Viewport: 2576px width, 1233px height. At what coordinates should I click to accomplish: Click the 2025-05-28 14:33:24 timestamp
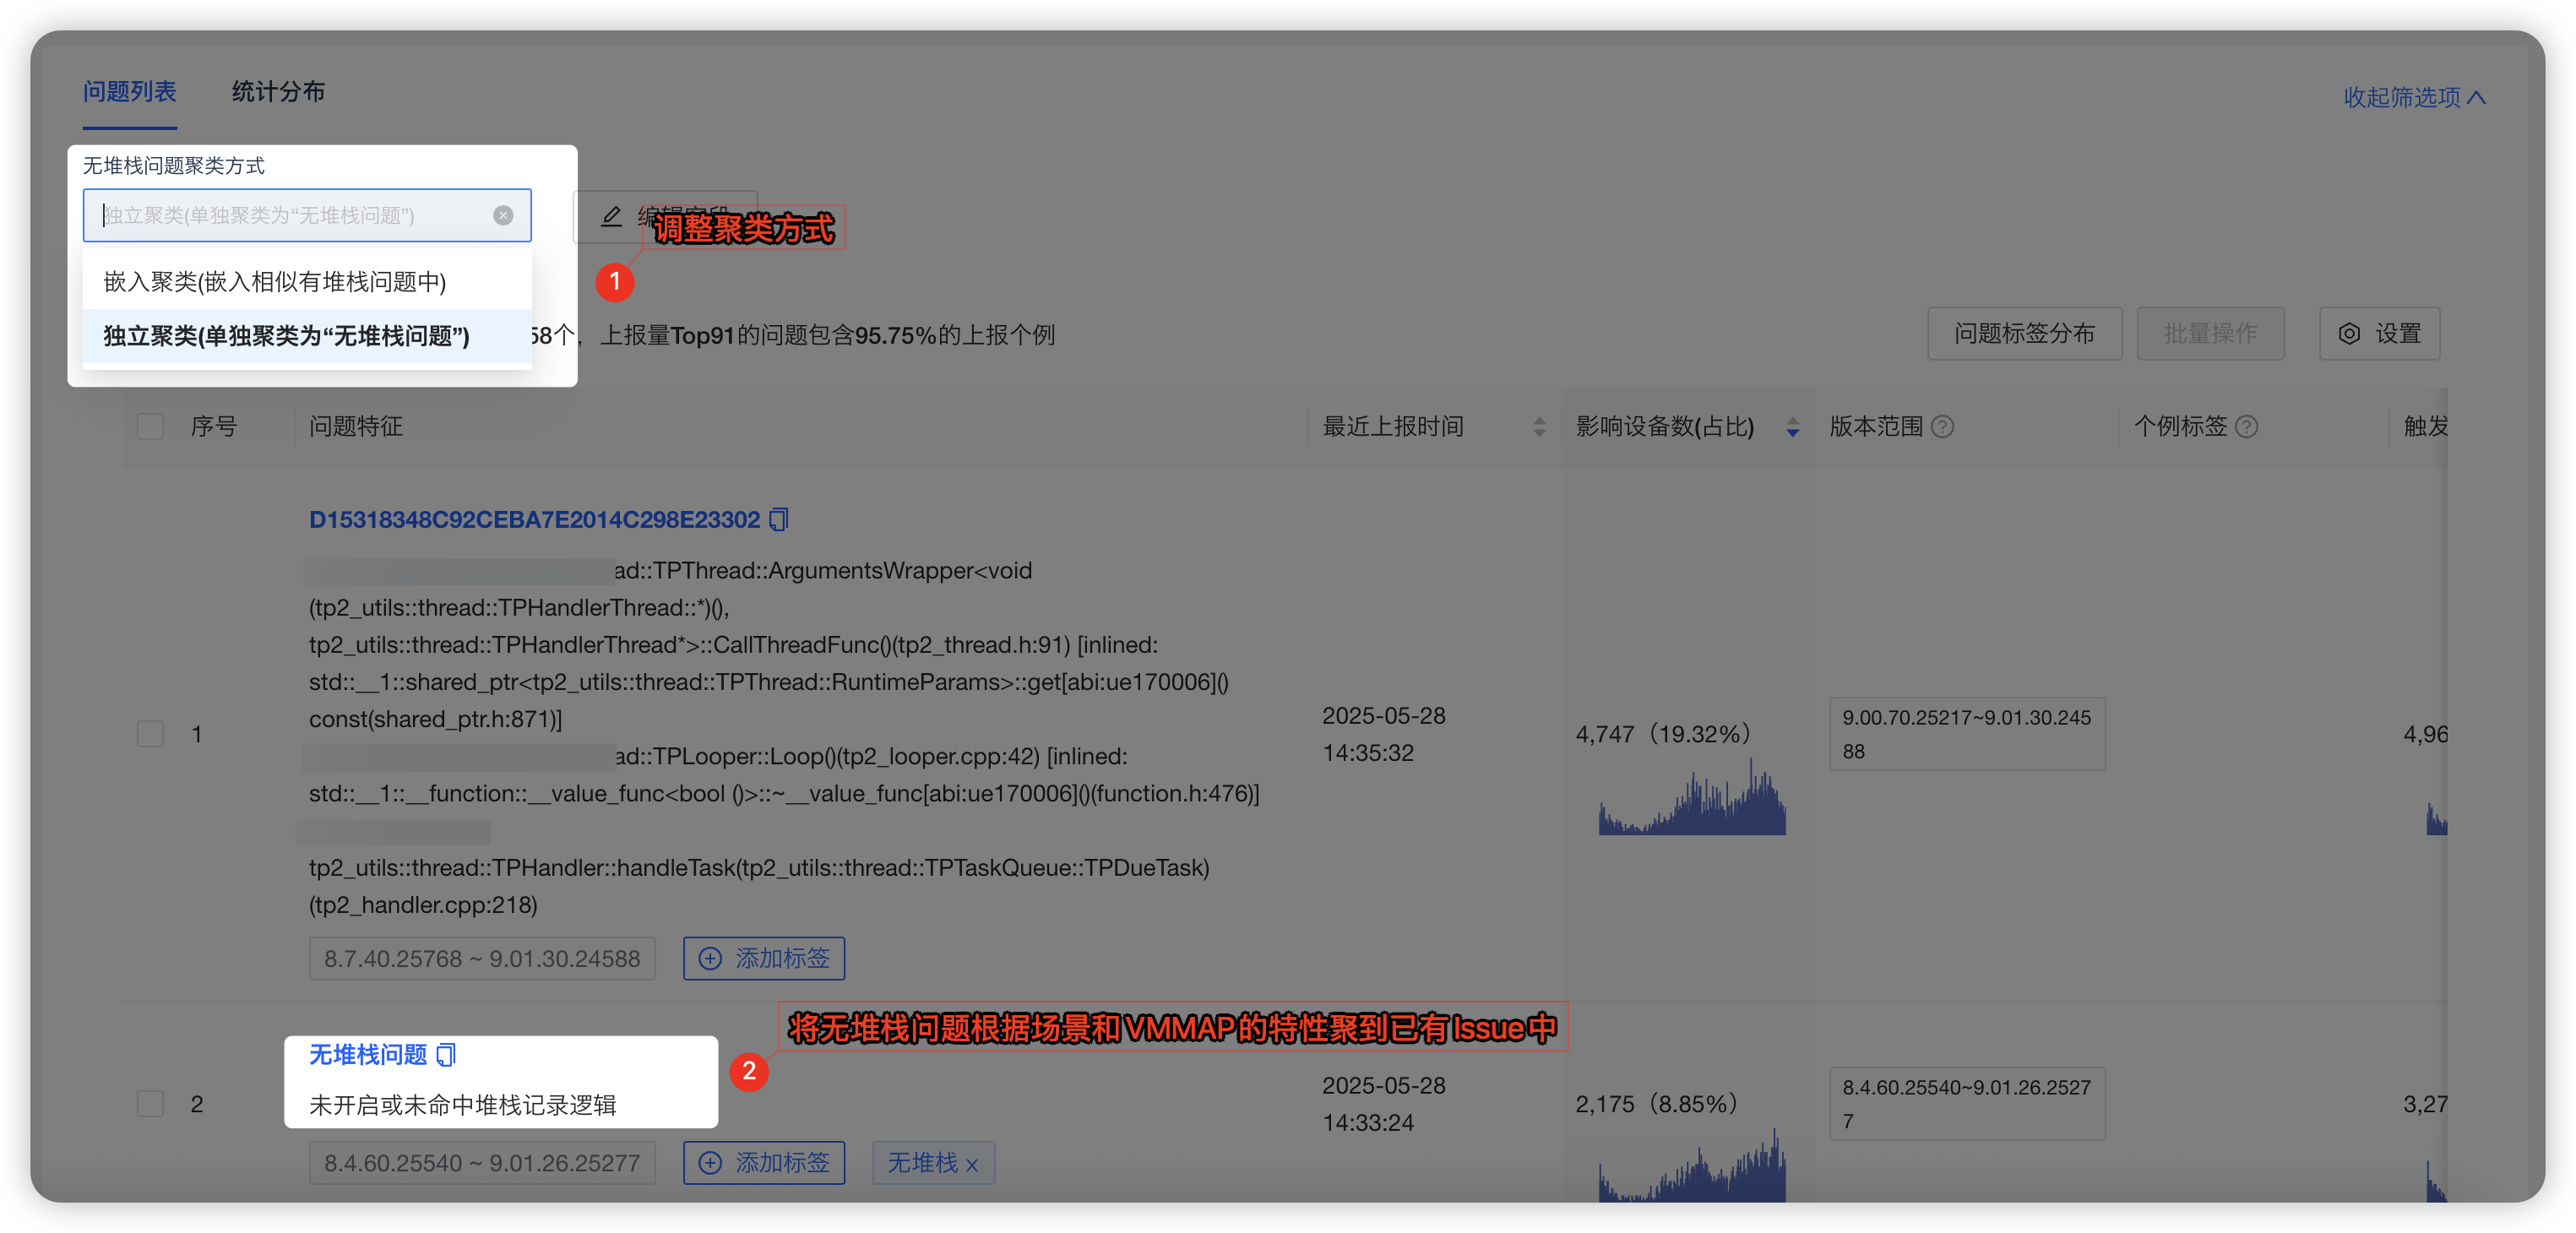[x=1384, y=1104]
